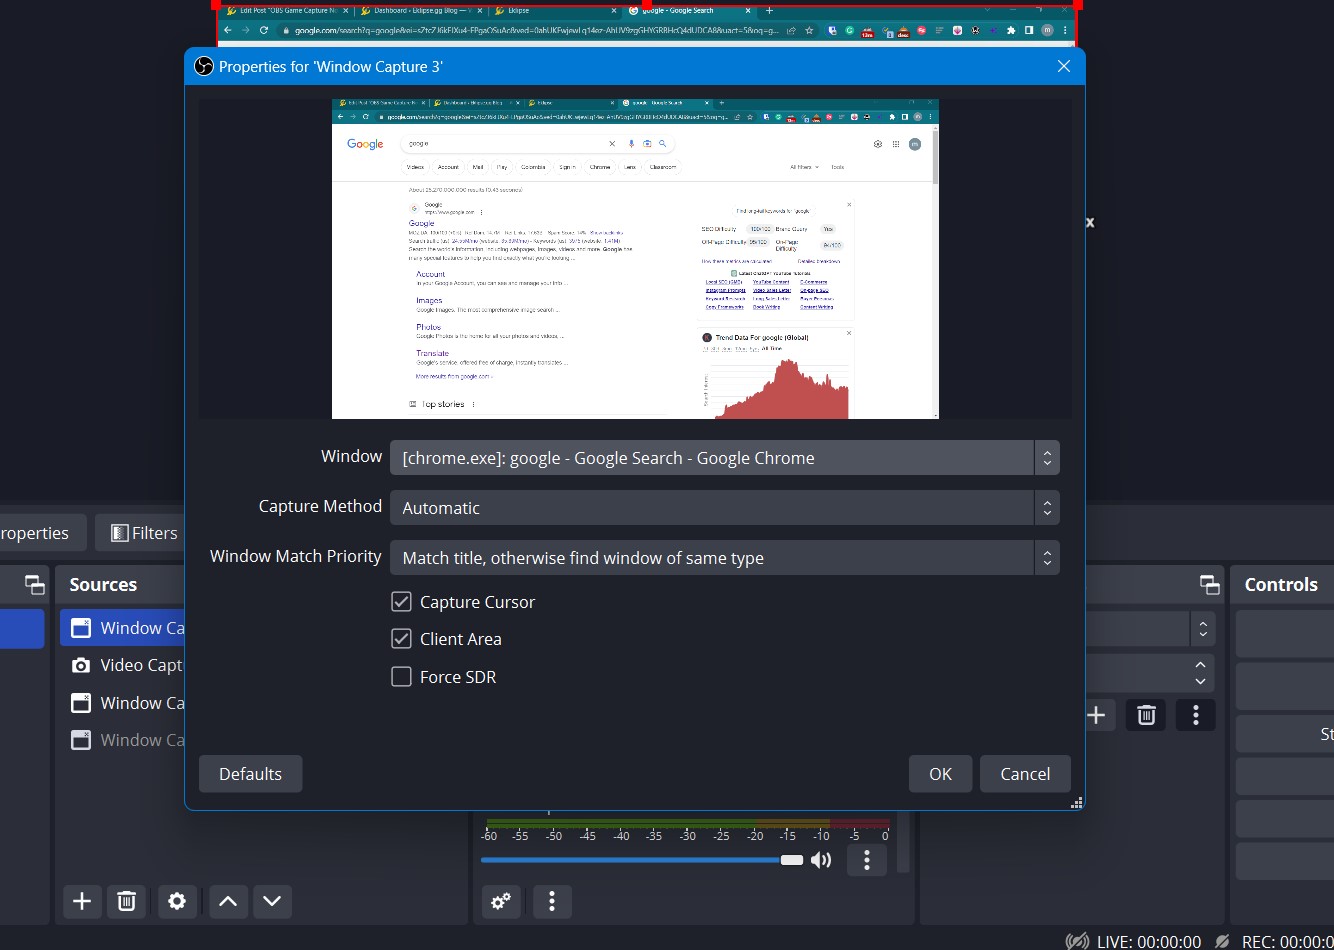Click the Defaults button
Image resolution: width=1334 pixels, height=950 pixels.
(x=250, y=774)
